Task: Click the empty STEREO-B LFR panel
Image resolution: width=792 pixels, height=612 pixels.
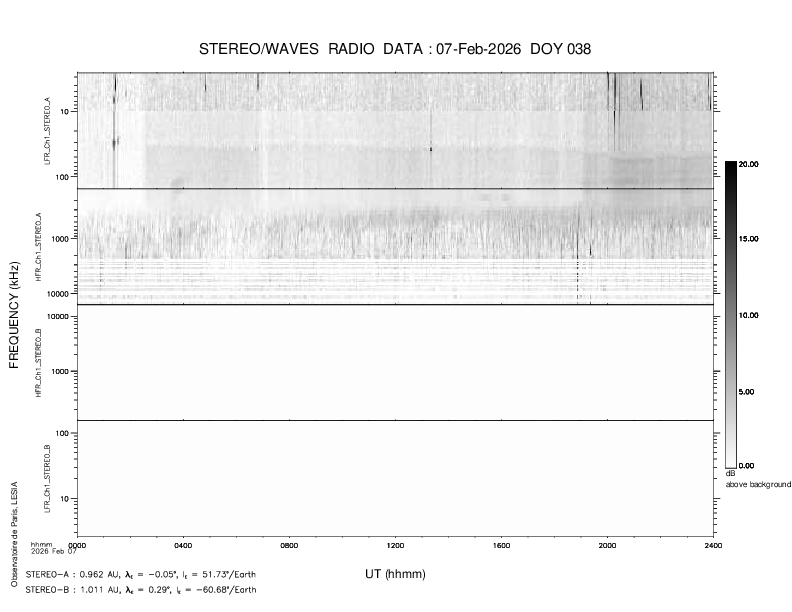Action: coord(395,478)
